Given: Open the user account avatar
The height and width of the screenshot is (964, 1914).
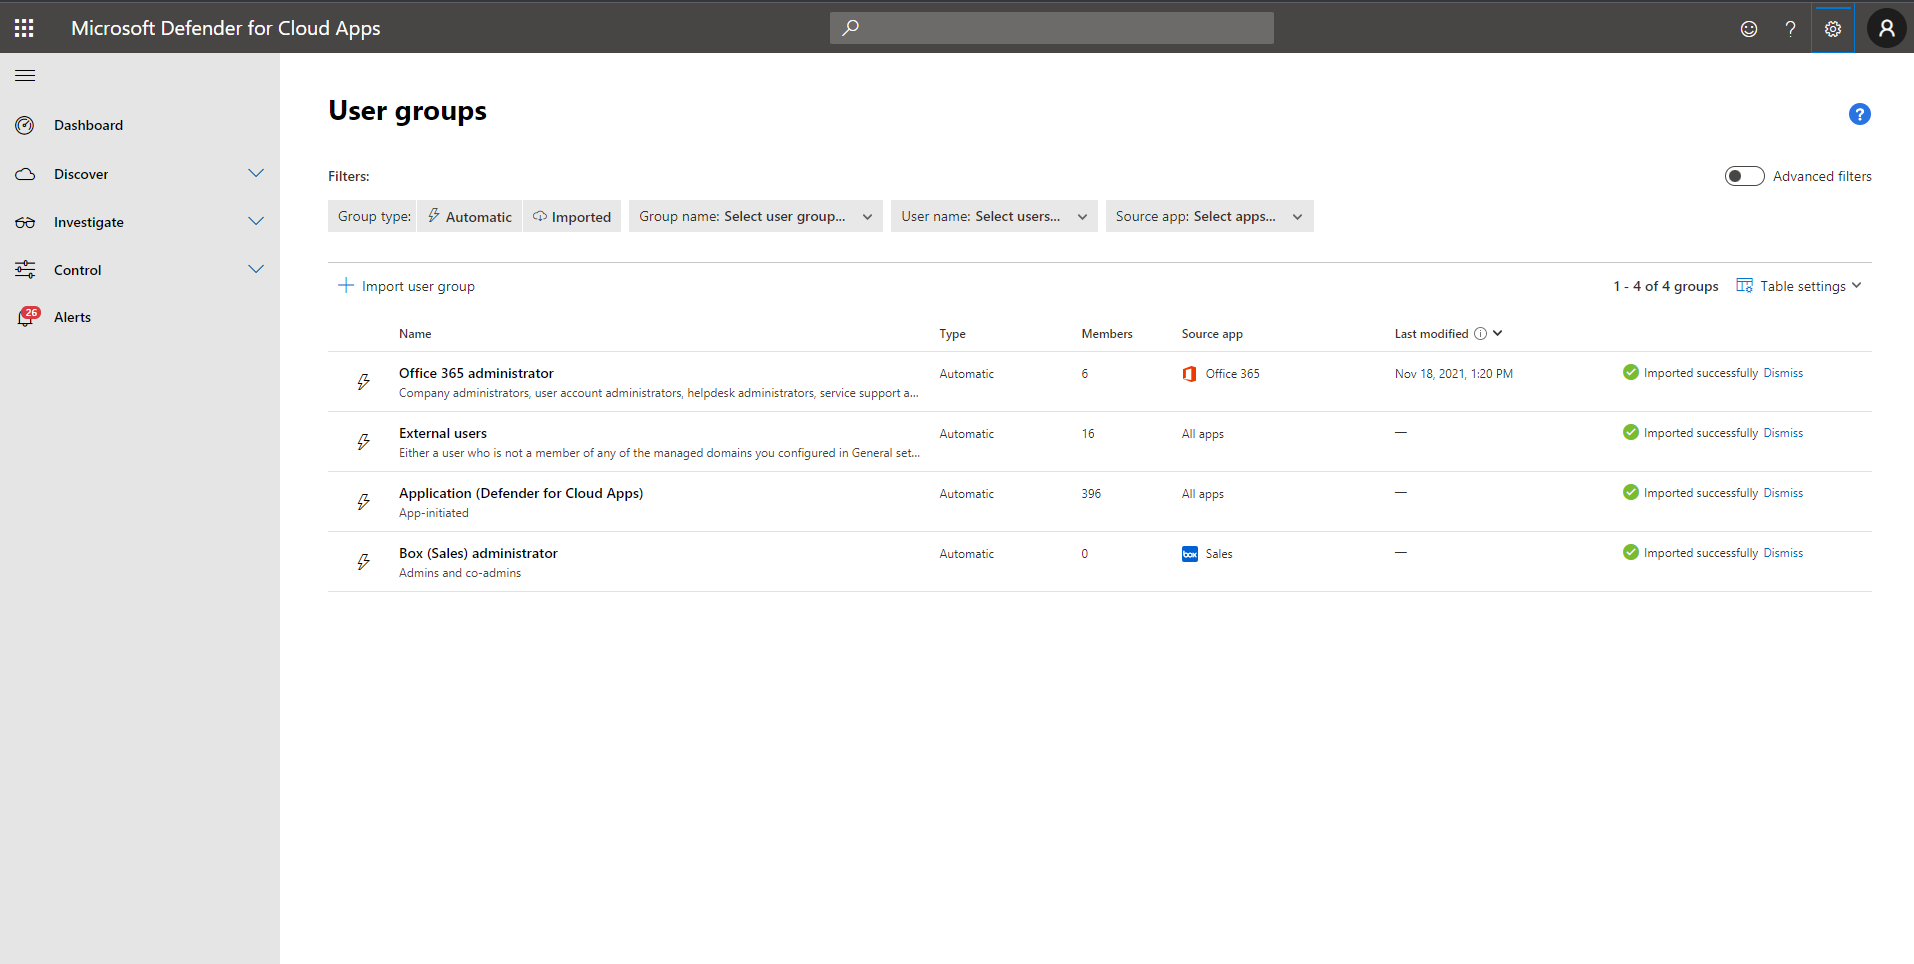Looking at the screenshot, I should pos(1887,28).
